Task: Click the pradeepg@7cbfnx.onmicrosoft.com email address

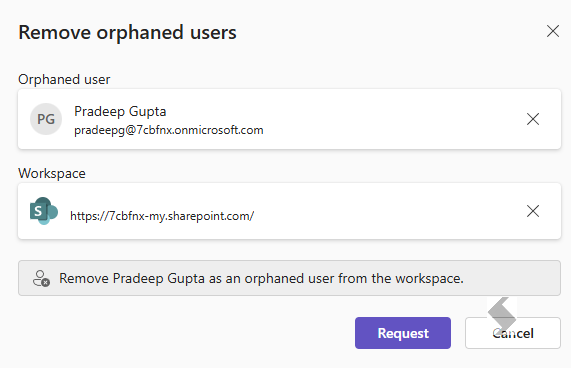Action: 169,130
